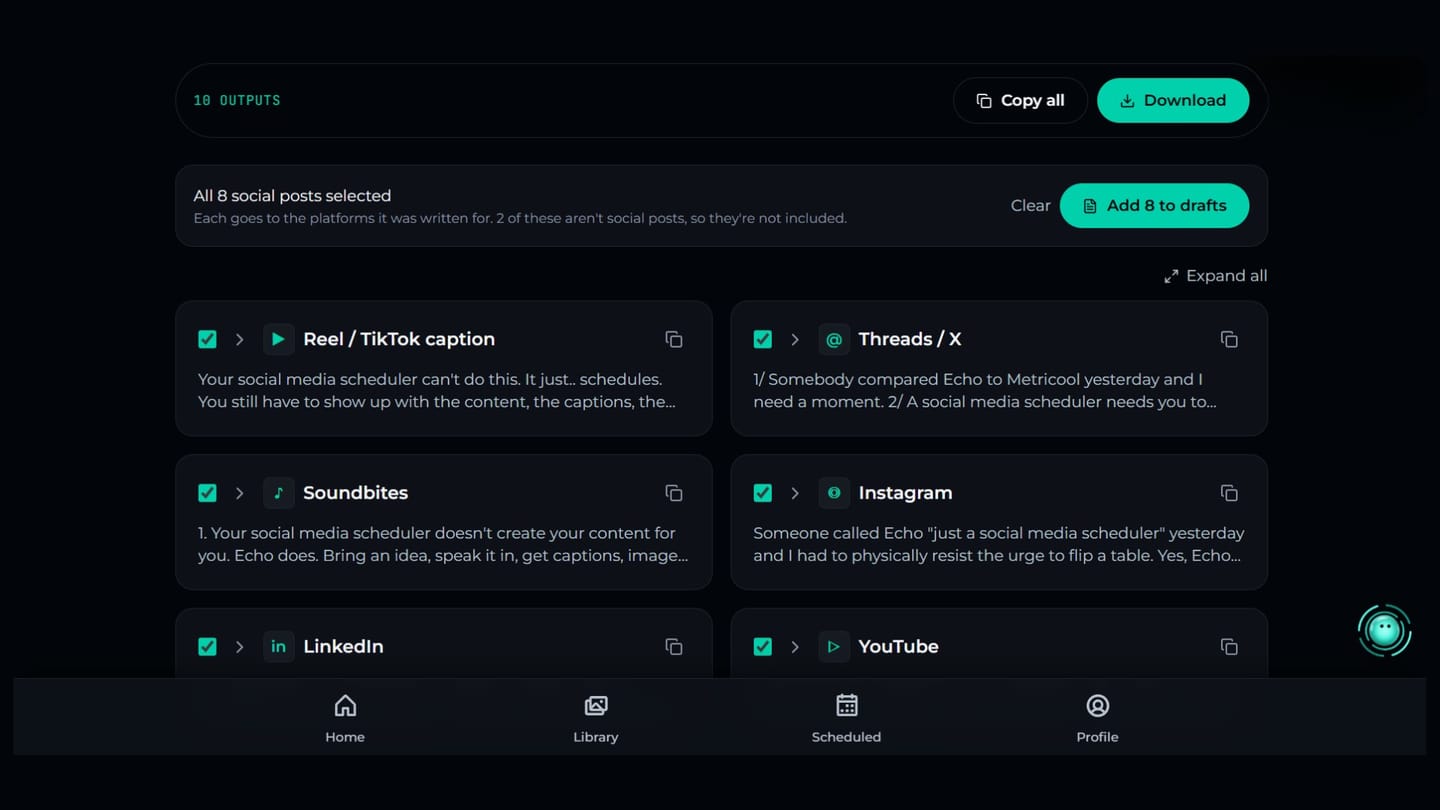
Task: Click the Instagram platform icon
Action: tap(834, 493)
